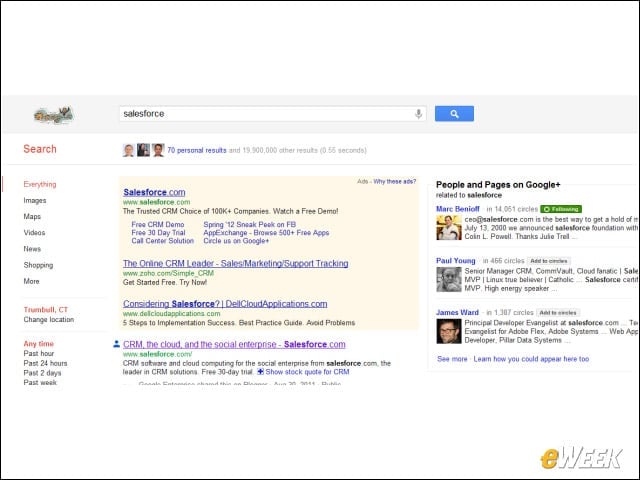The image size is (640, 480).
Task: Open Spring '12 Sneak Peek on FB
Action: 250,224
